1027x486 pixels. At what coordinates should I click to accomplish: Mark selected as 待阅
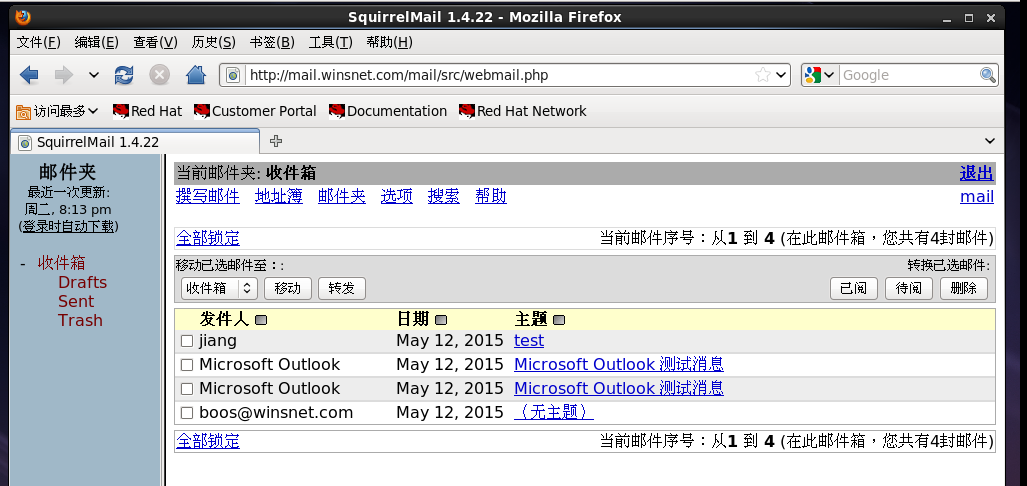(x=909, y=288)
